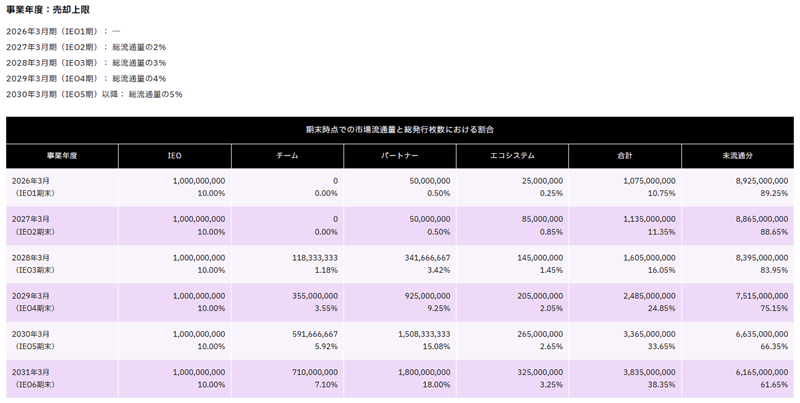The width and height of the screenshot is (800, 403).
Task: Select the total cell showing 3,835,000,000
Action: (647, 372)
